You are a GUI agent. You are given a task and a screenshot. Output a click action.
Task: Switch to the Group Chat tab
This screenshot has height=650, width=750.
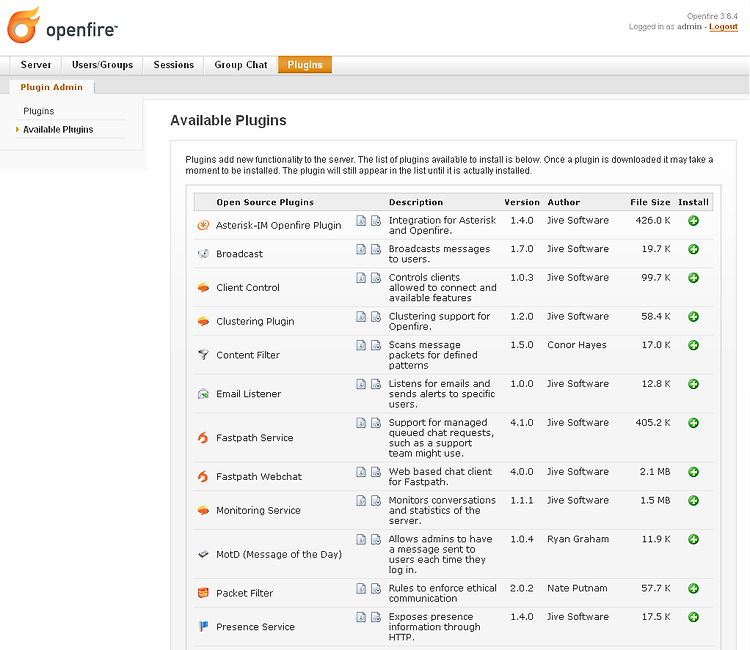click(241, 65)
